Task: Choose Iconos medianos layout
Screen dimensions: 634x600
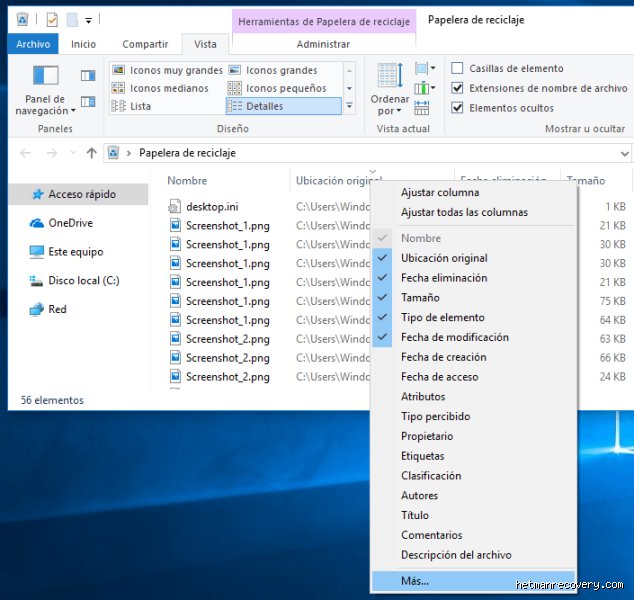Action: [x=160, y=88]
